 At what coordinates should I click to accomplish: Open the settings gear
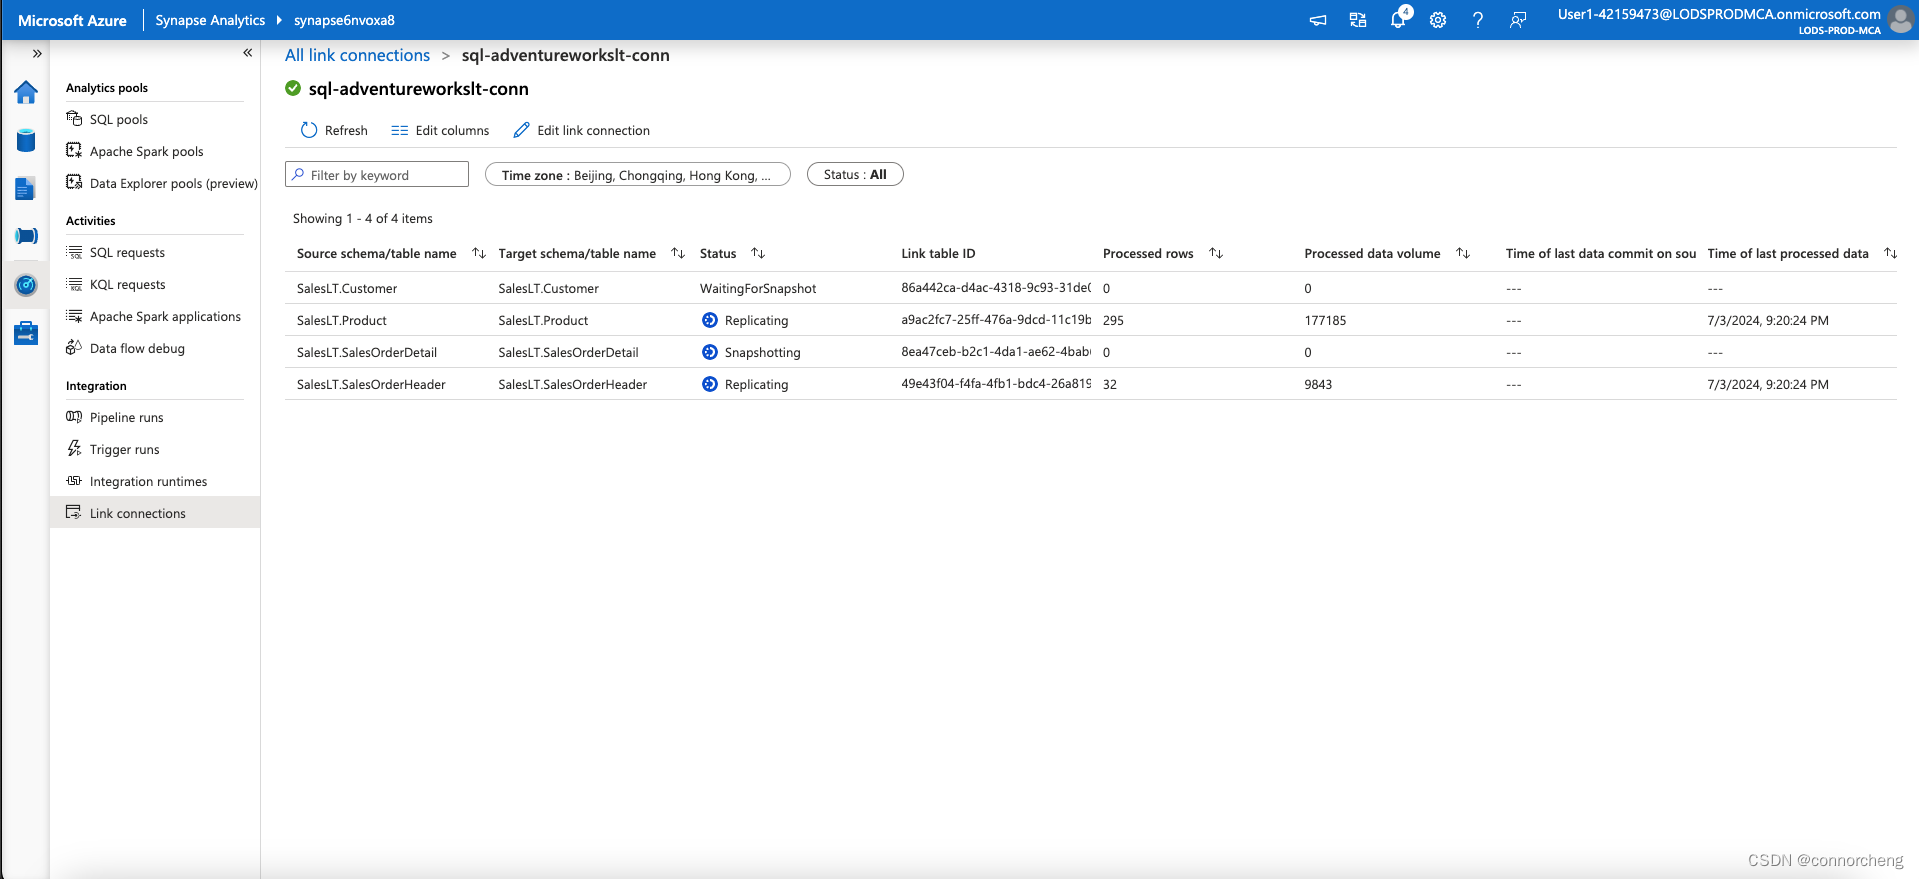click(1438, 20)
